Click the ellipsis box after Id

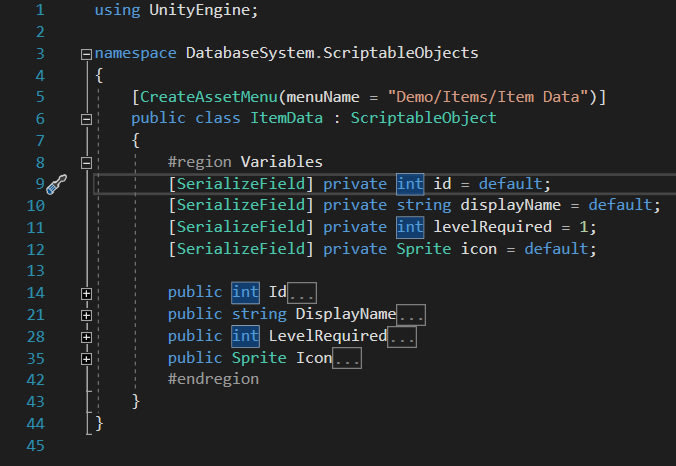(x=302, y=293)
